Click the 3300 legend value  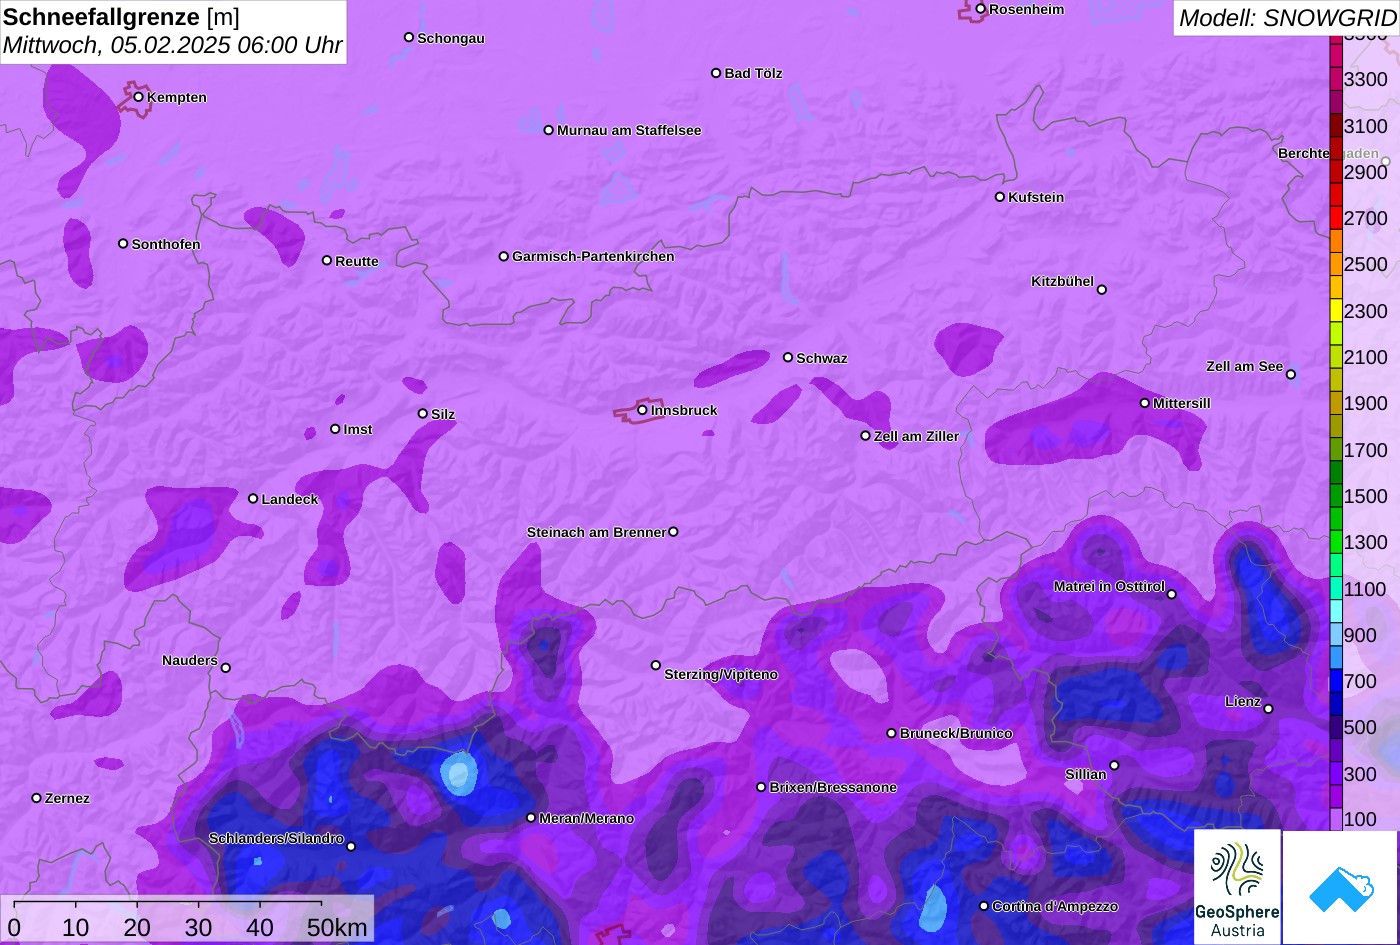tap(1366, 80)
